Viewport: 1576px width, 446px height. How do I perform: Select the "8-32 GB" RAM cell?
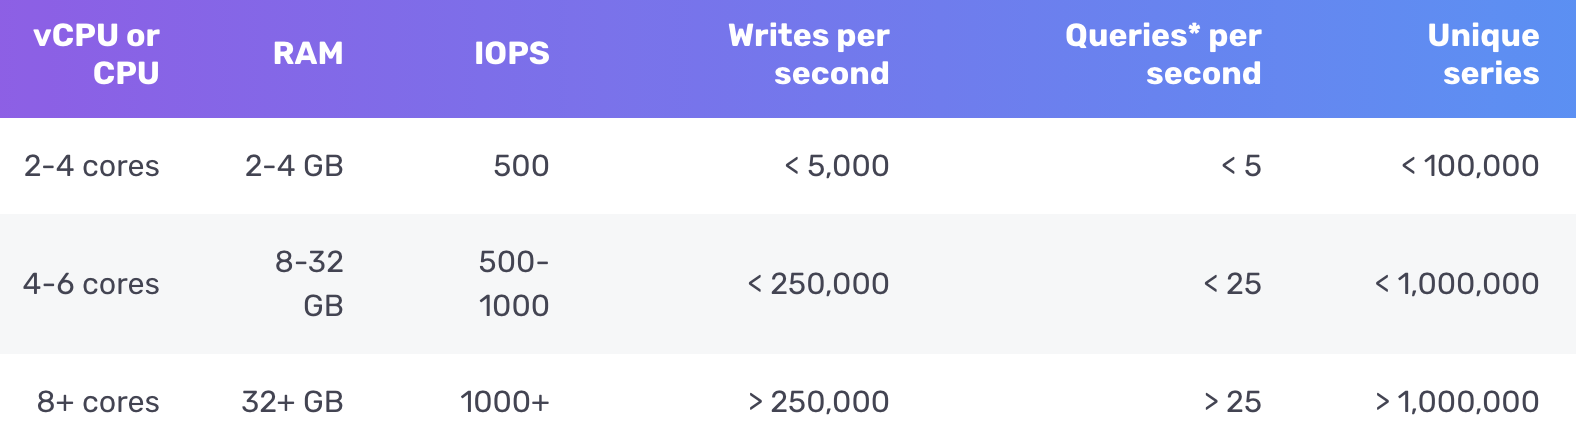[x=309, y=284]
